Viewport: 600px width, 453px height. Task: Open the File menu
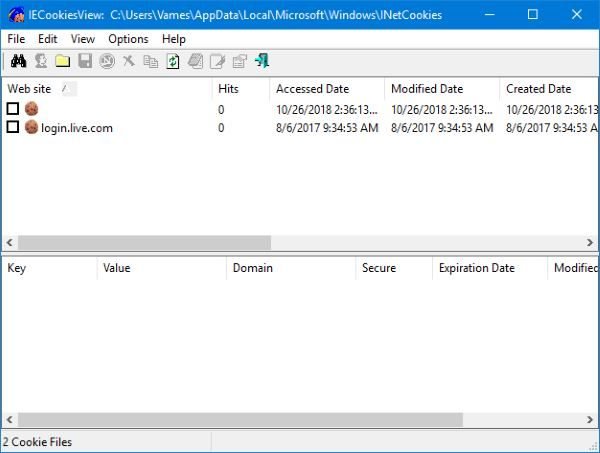coord(16,39)
